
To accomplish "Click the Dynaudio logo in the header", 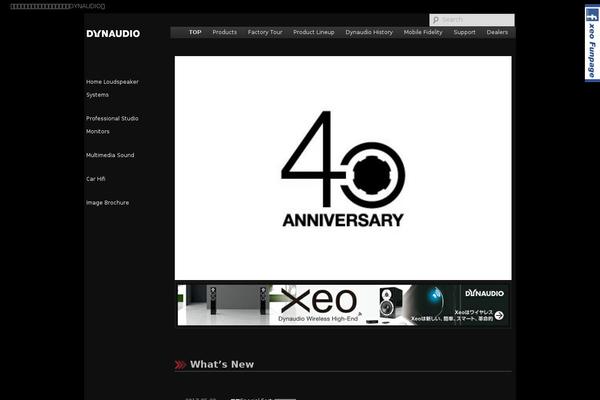I will (113, 34).
